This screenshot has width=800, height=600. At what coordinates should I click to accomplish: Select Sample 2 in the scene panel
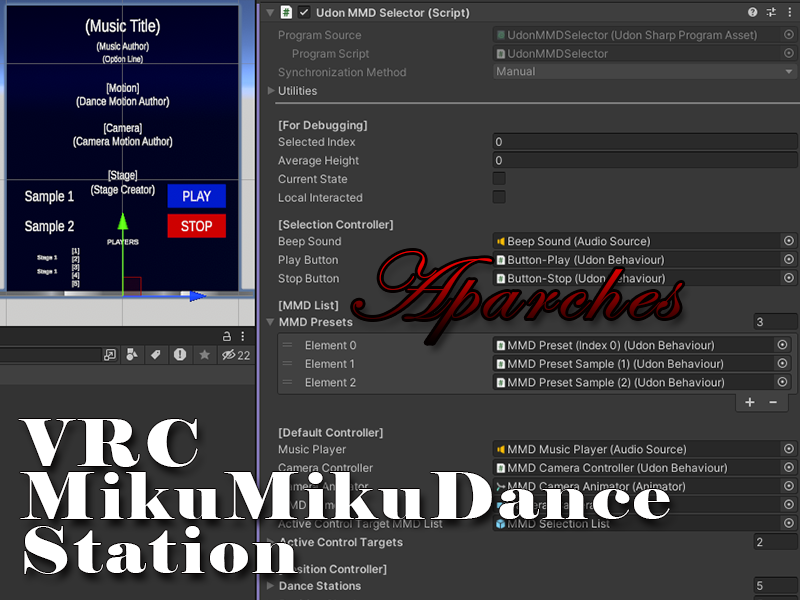(x=49, y=226)
